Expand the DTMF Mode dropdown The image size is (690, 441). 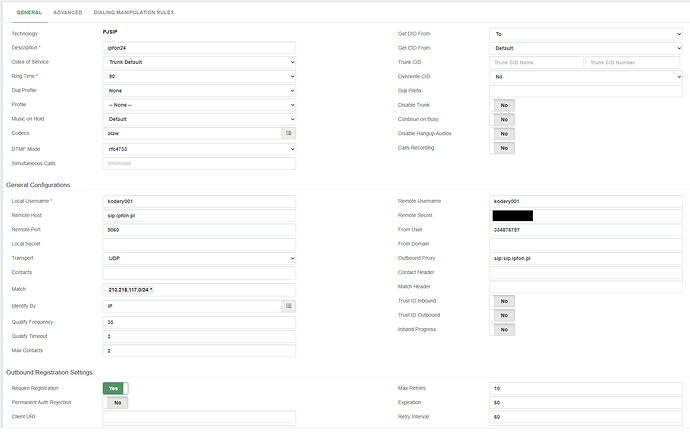(x=199, y=148)
